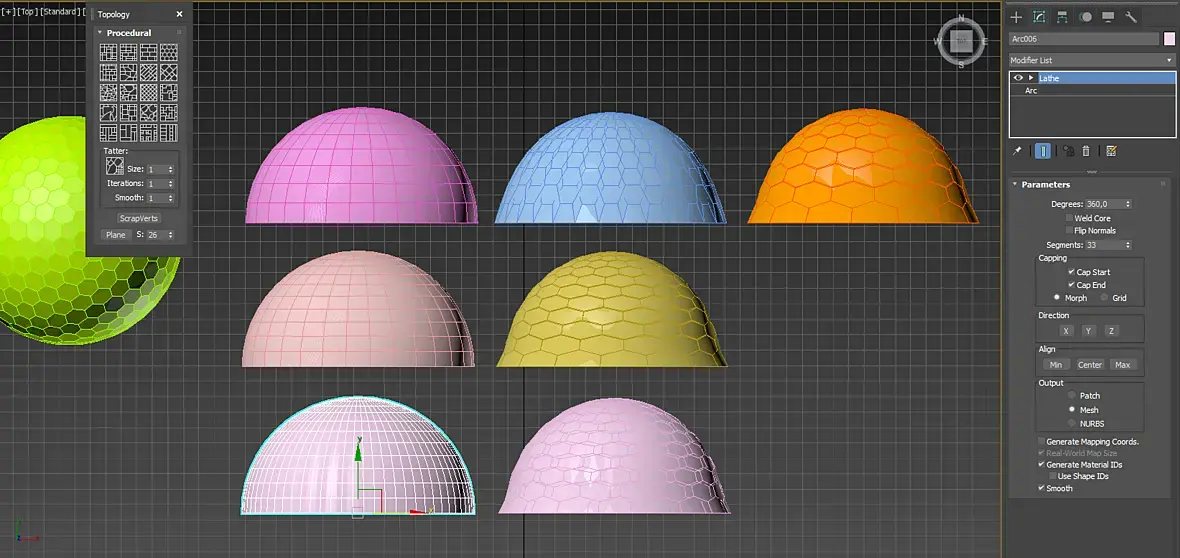Open the [Top] viewport view menu
1180x558 pixels.
[x=28, y=12]
